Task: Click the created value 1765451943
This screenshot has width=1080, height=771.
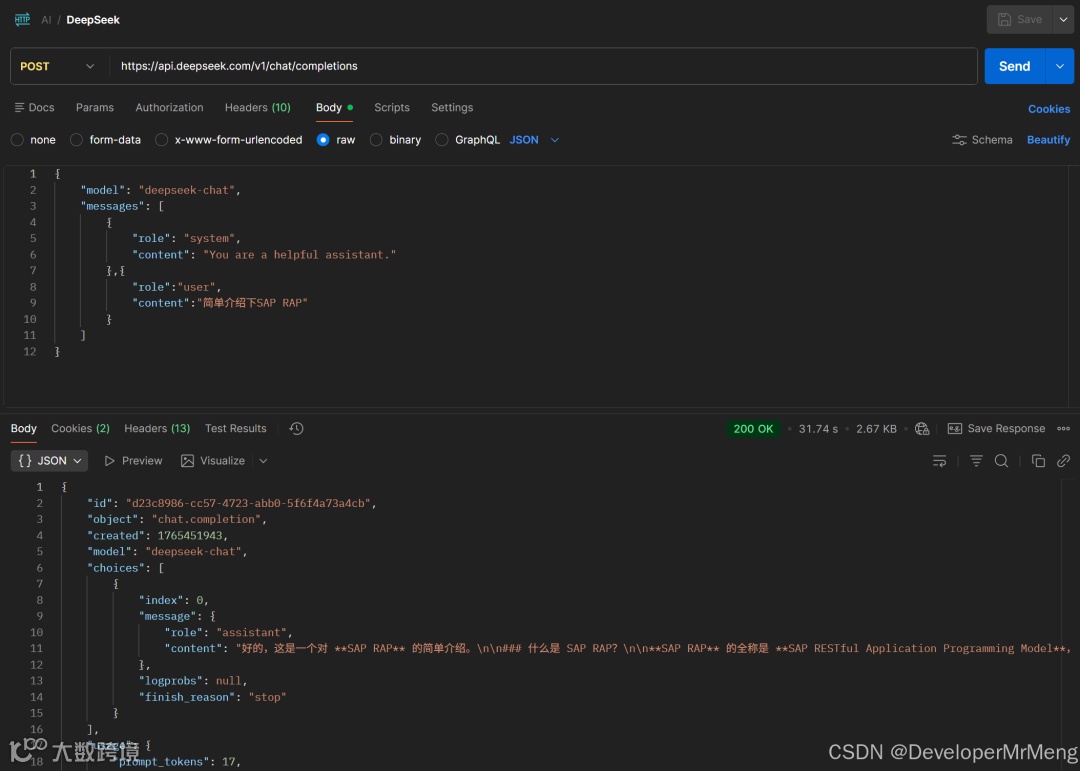Action: (x=190, y=536)
